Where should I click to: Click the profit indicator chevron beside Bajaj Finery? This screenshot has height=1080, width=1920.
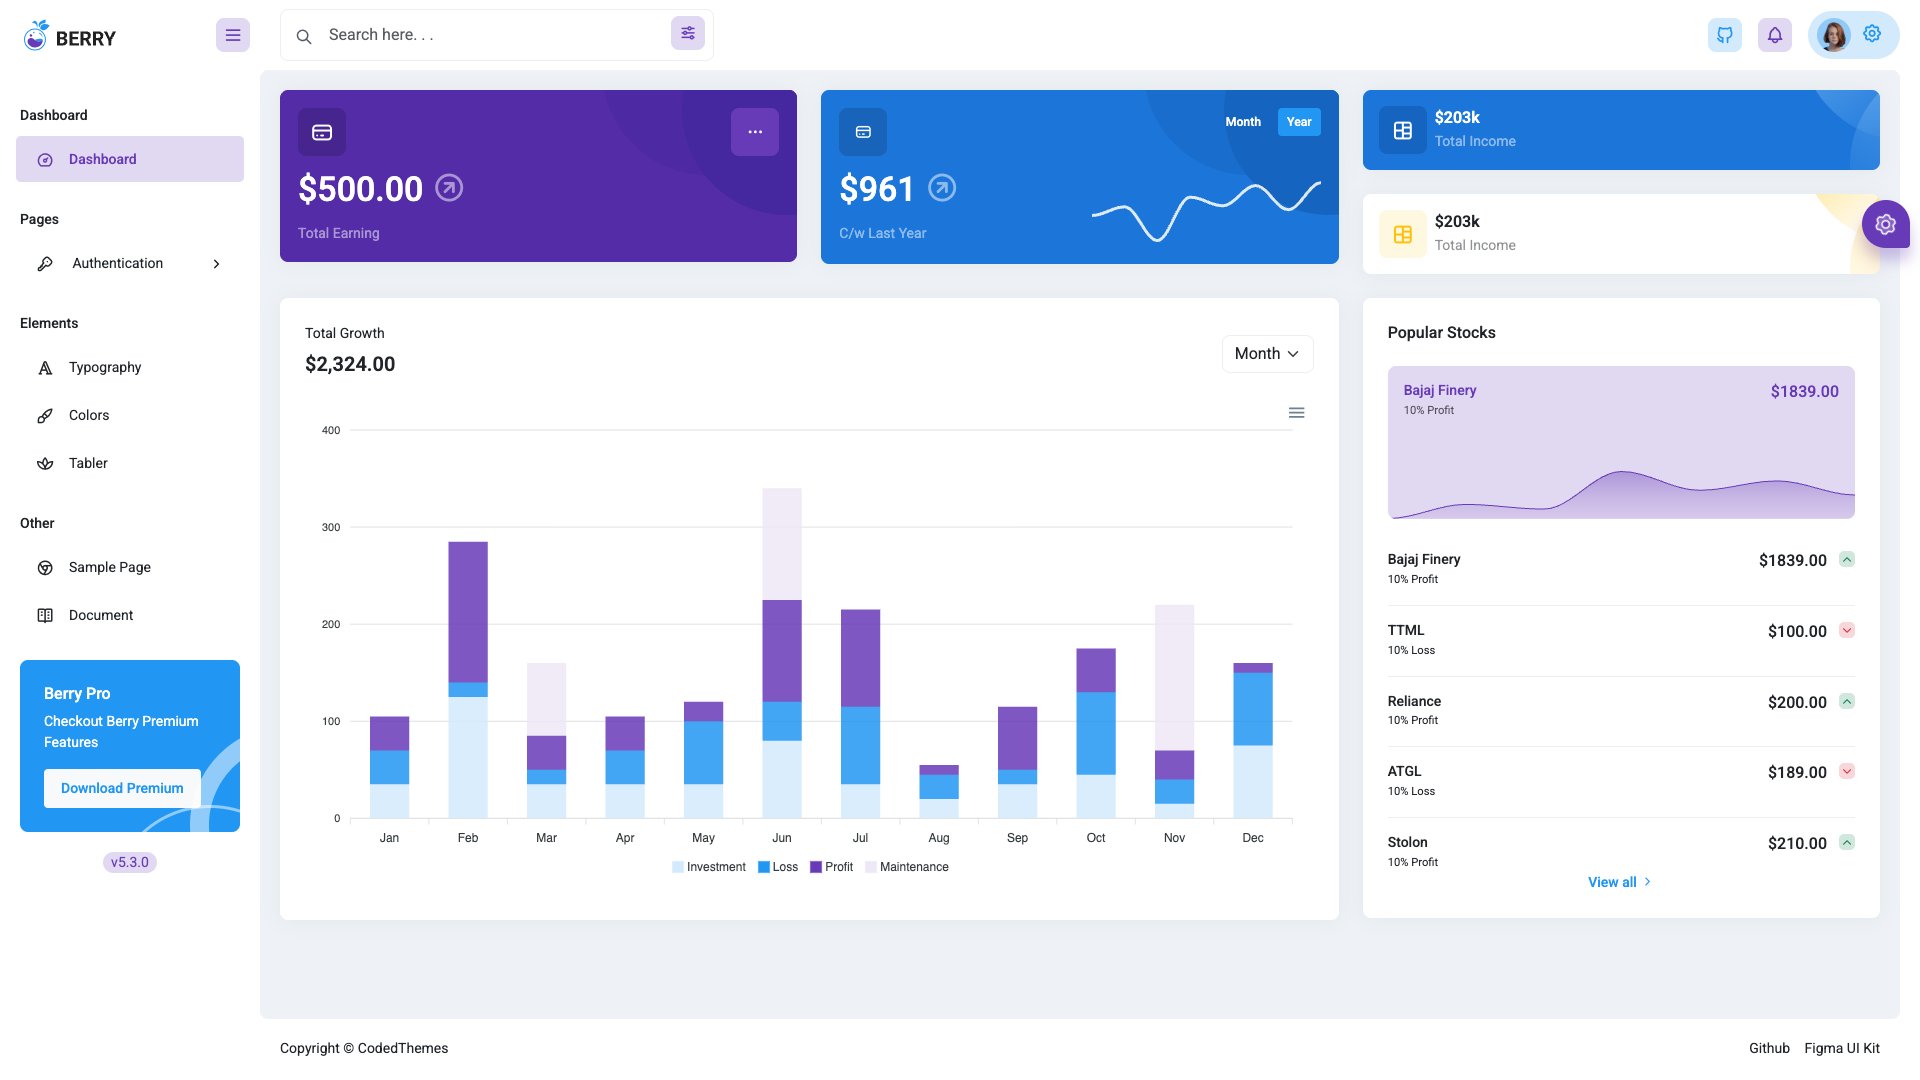pos(1847,560)
